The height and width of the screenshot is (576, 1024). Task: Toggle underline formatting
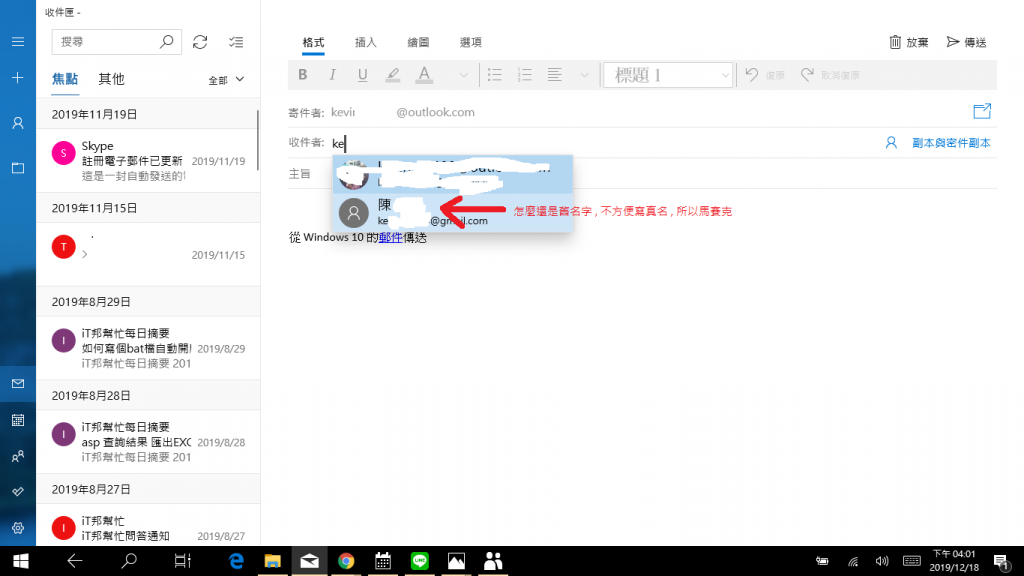[x=362, y=74]
